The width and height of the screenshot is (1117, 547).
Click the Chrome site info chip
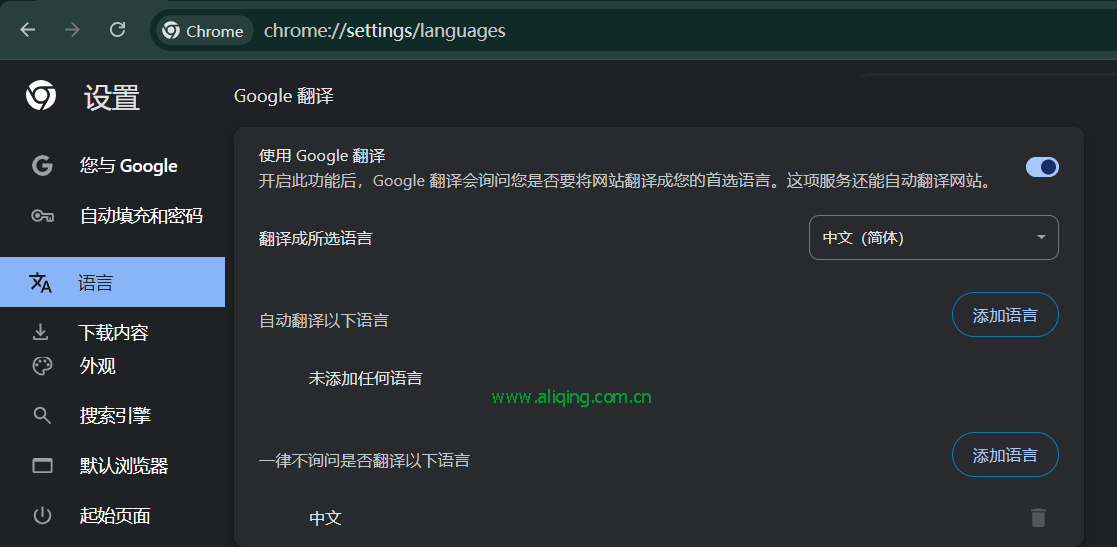[x=203, y=31]
